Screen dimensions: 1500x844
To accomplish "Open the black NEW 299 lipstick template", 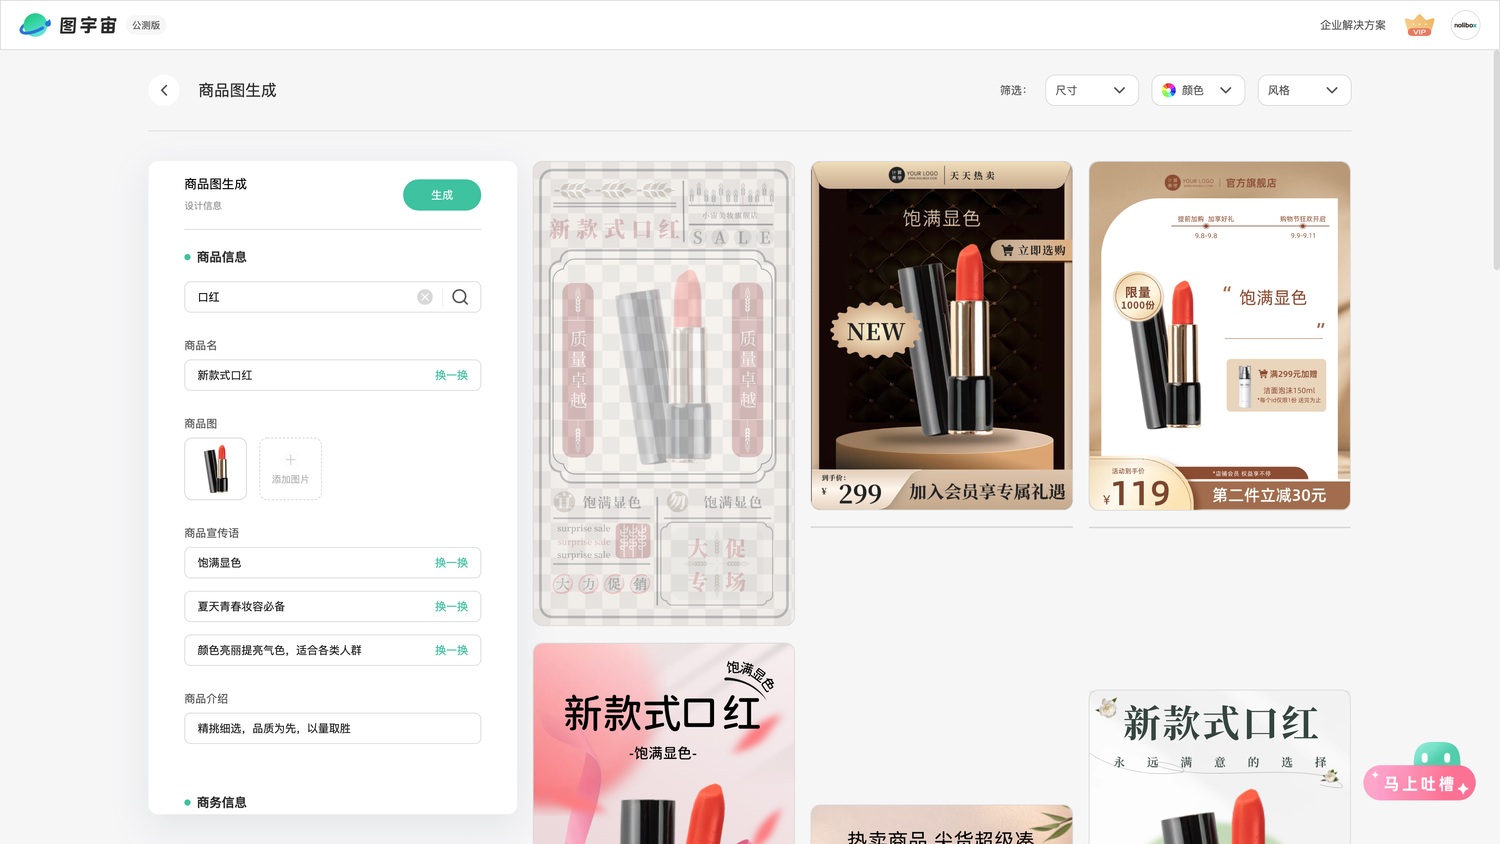I will (x=942, y=336).
